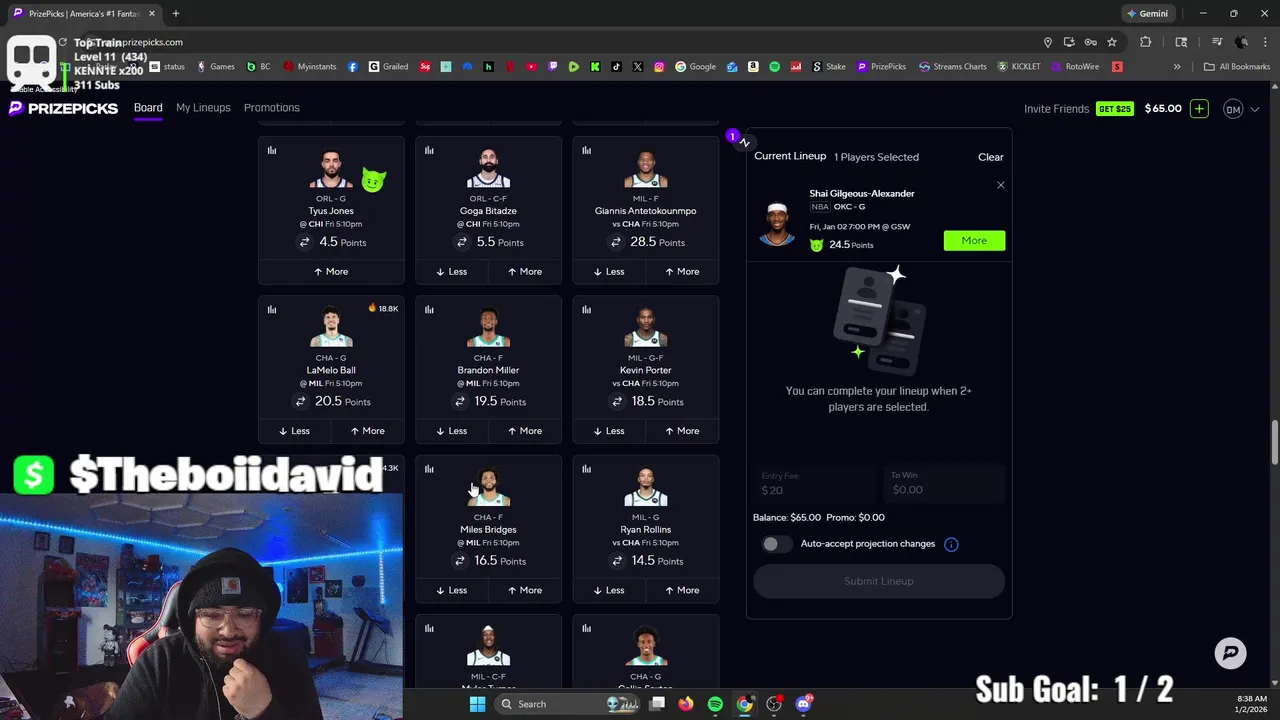Click the browser address bar
The image size is (1280, 720).
click(560, 42)
